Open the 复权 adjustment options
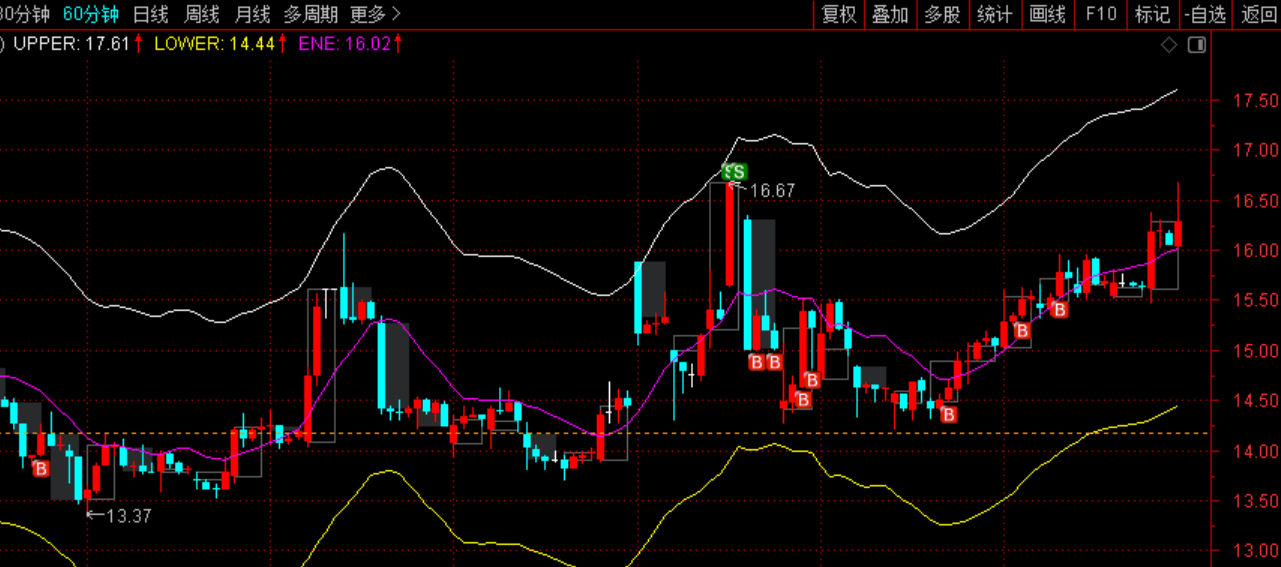This screenshot has width=1281, height=567. pos(839,14)
